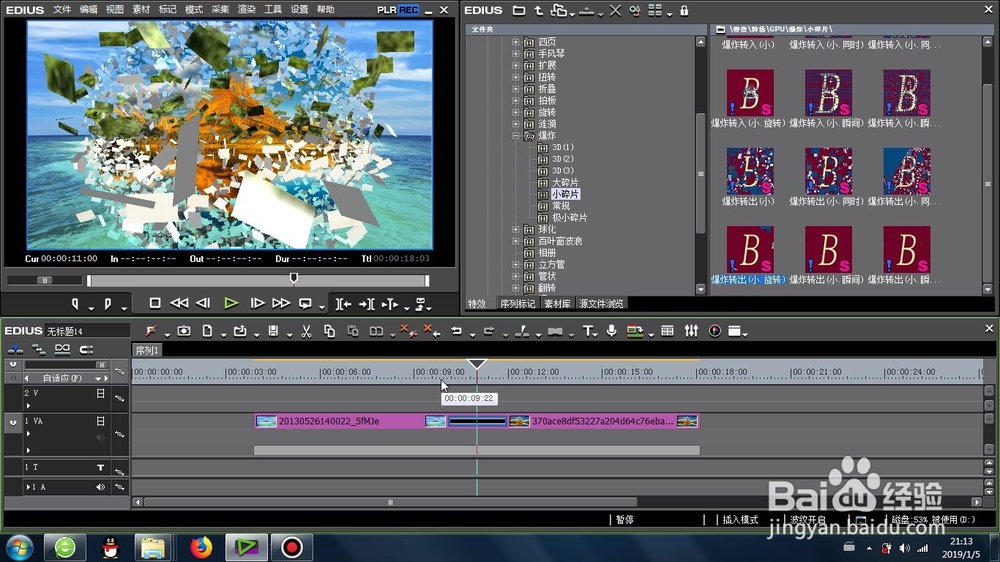Toggle REC recorder mode

point(409,10)
